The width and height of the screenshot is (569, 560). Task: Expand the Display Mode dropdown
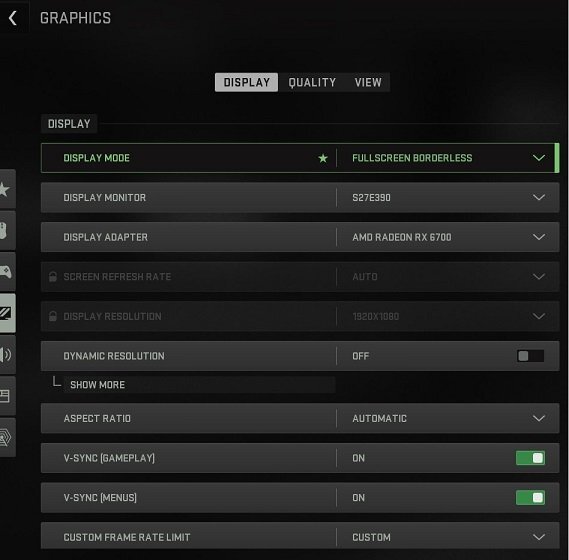pyautogui.click(x=448, y=158)
